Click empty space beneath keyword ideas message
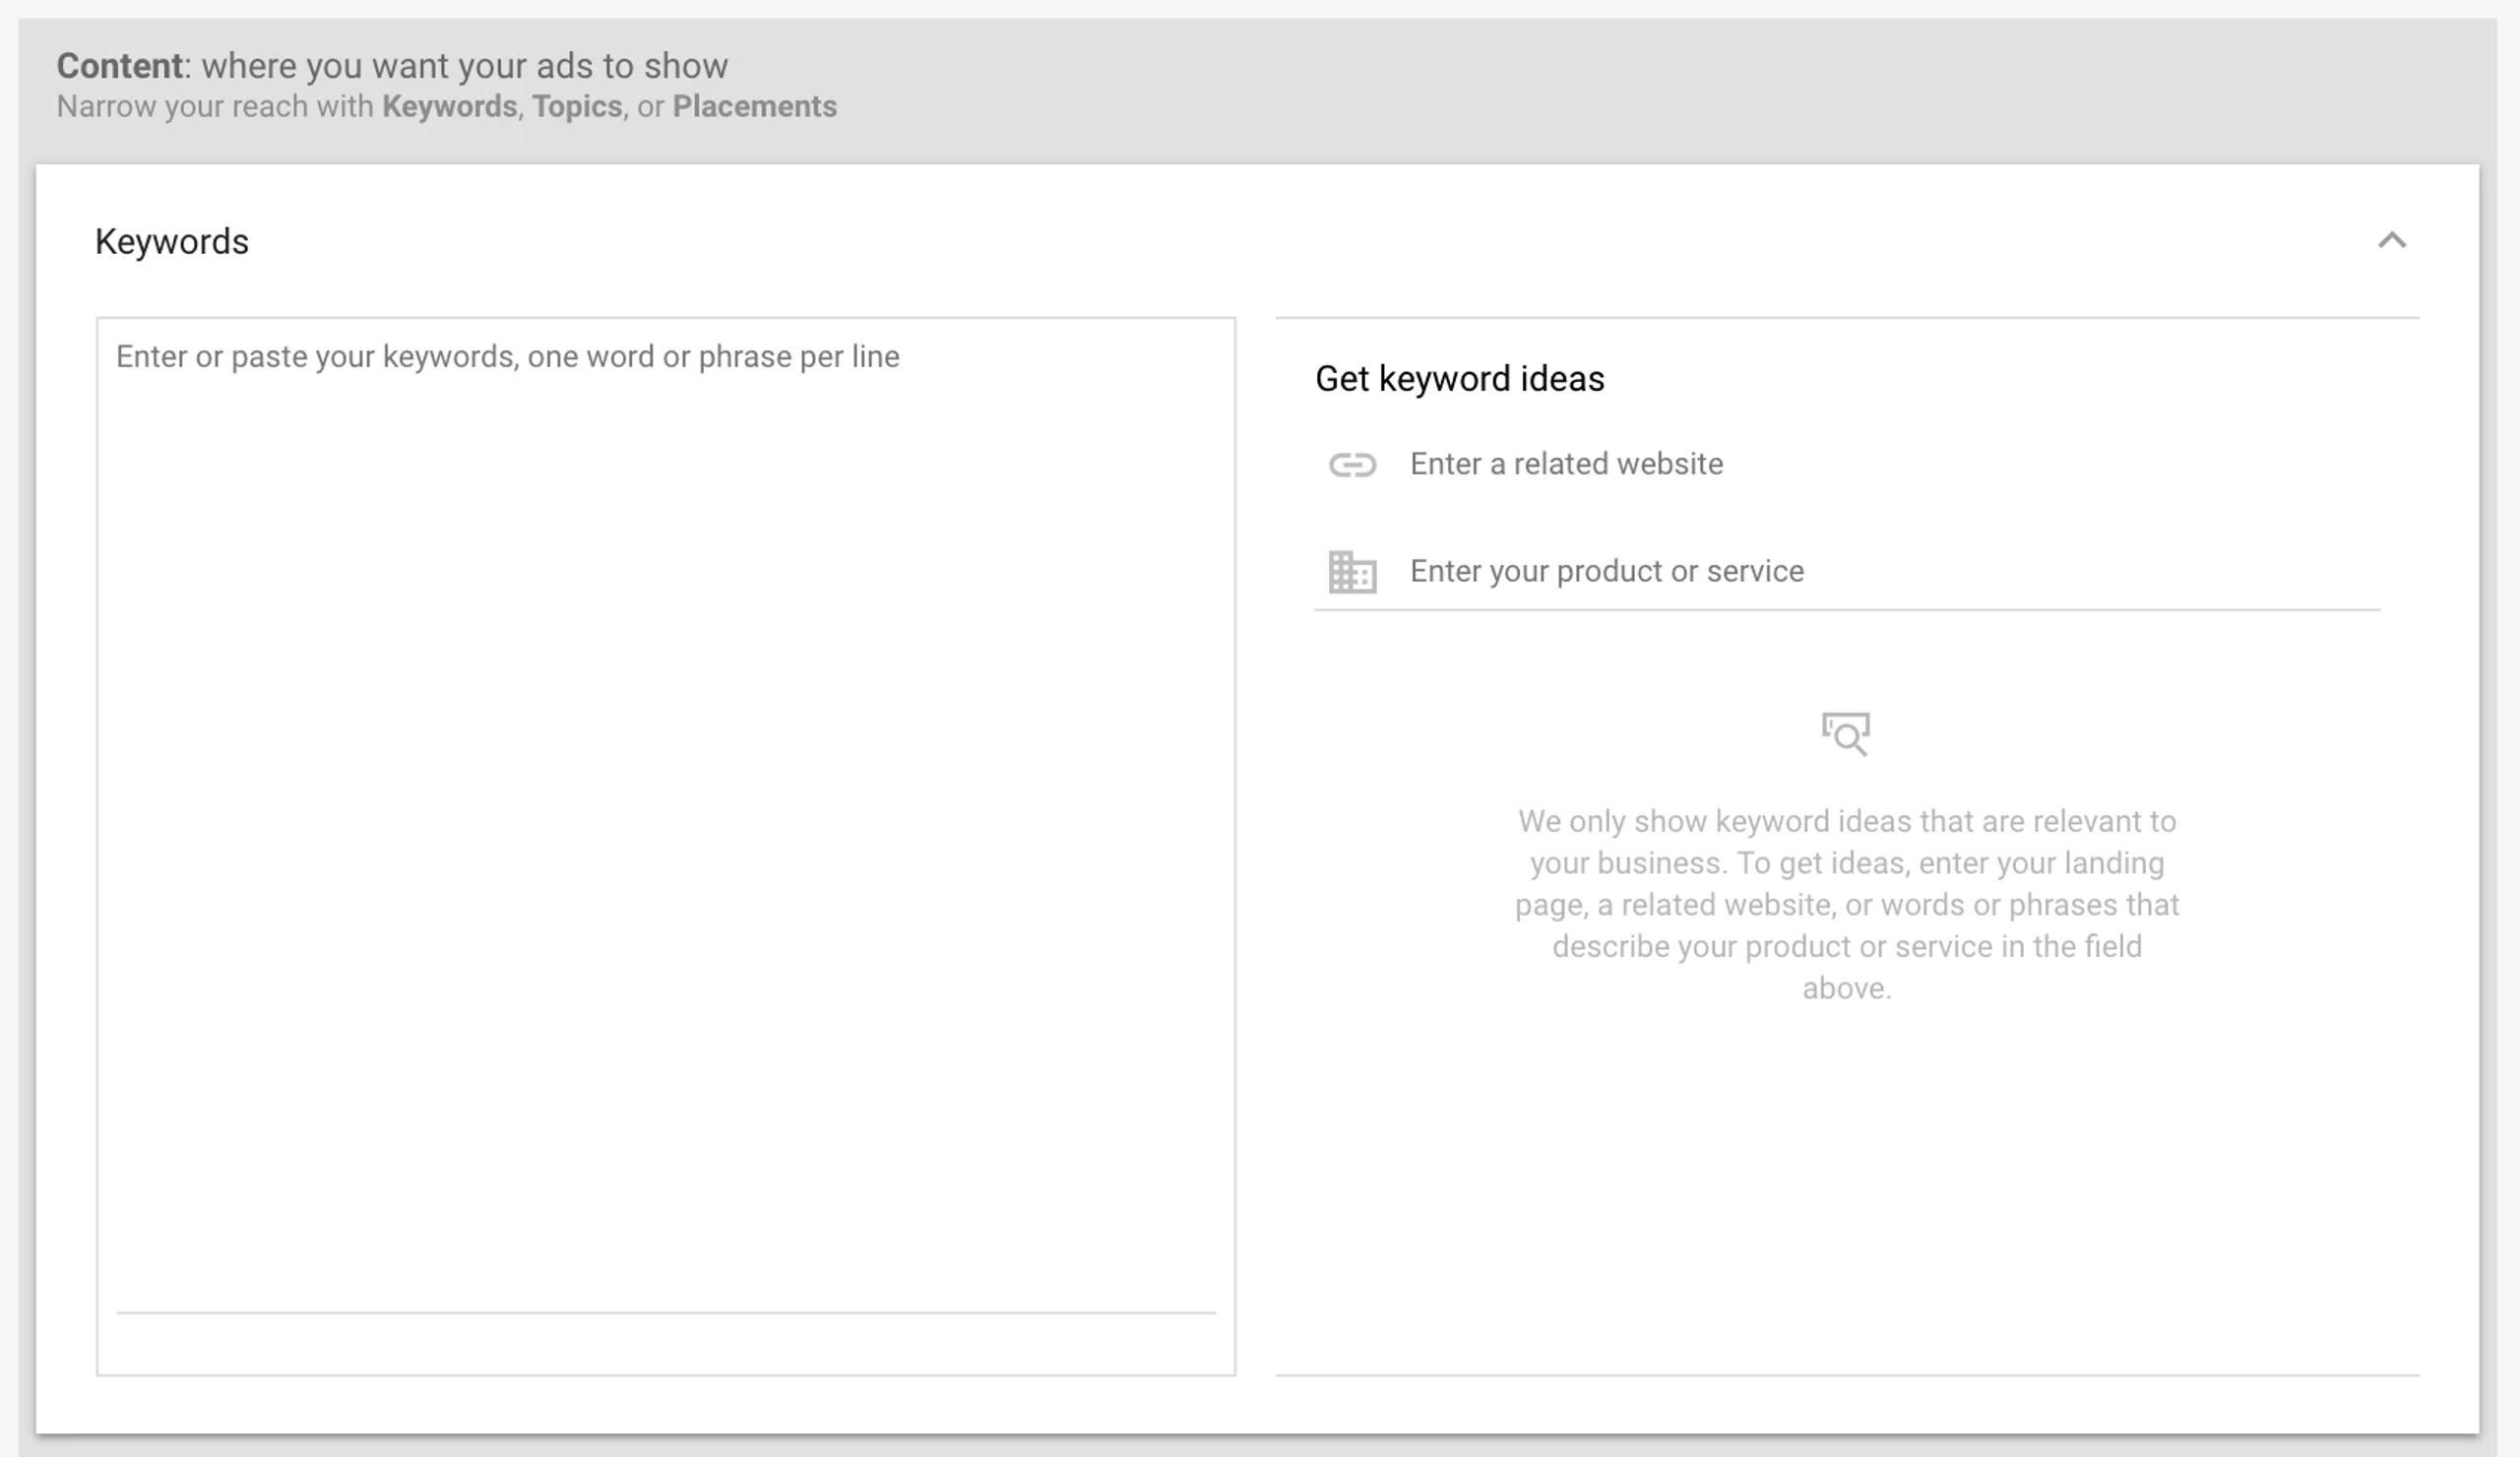 (x=1846, y=1190)
